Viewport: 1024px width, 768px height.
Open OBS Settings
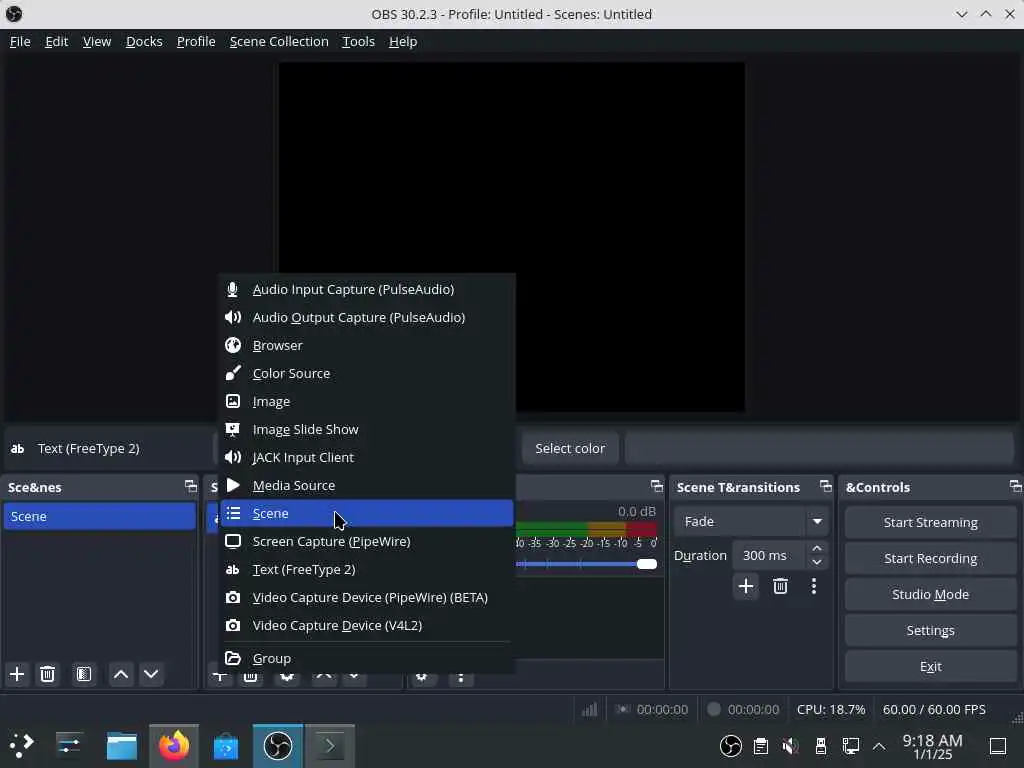[x=931, y=630]
